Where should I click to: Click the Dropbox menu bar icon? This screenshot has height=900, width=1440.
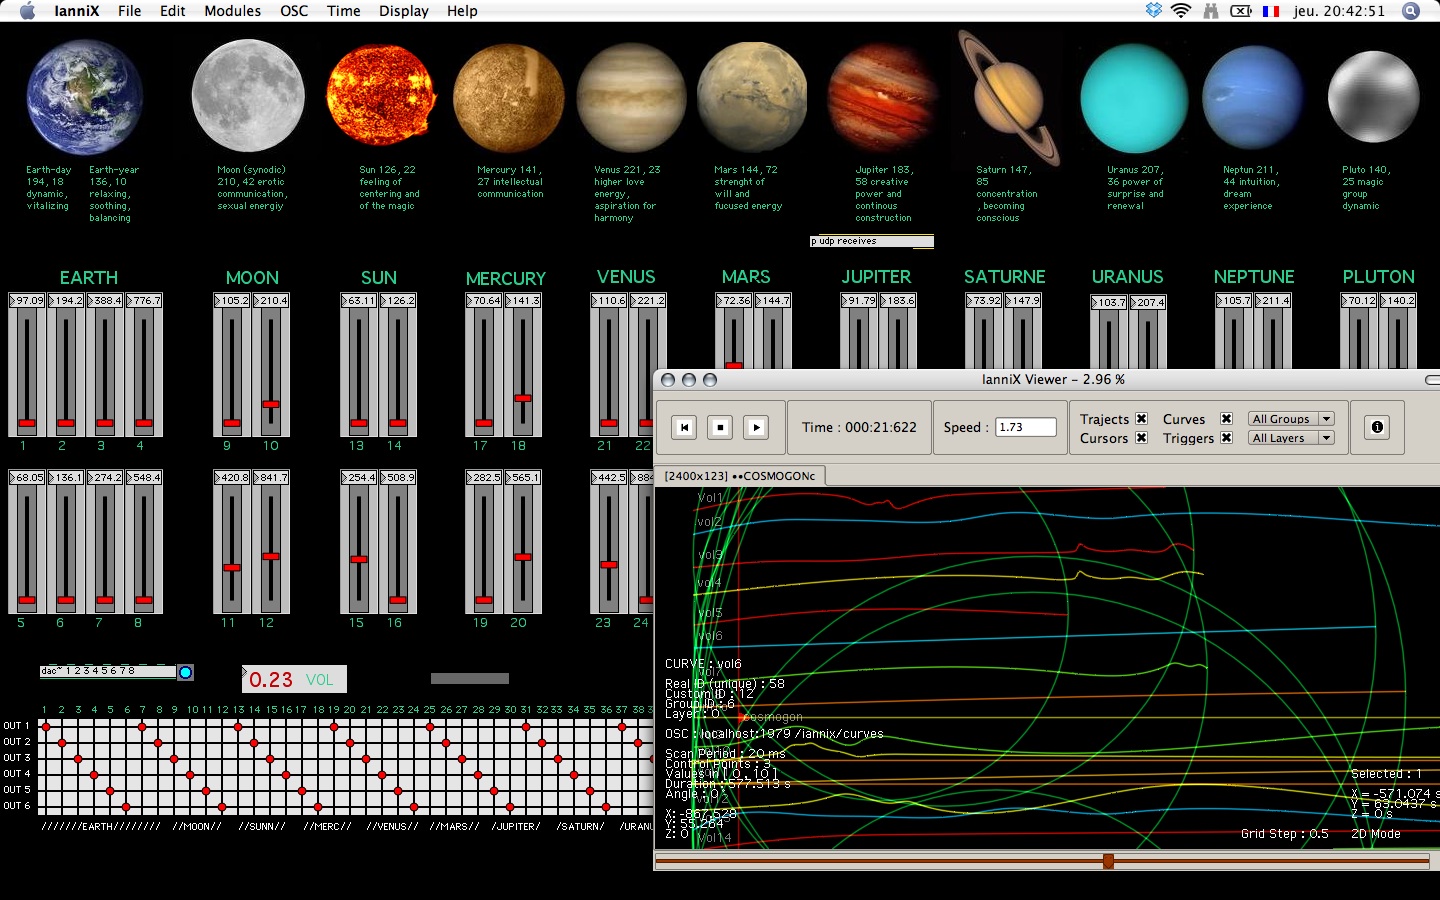coord(1154,11)
